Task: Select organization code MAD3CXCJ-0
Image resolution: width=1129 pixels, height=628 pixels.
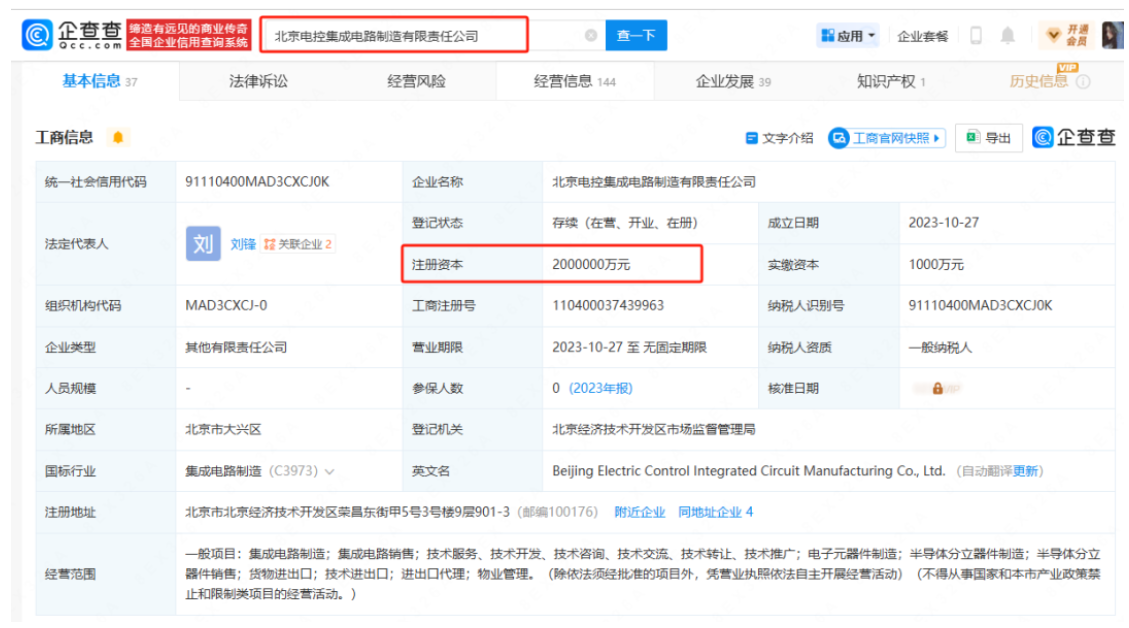Action: (226, 305)
